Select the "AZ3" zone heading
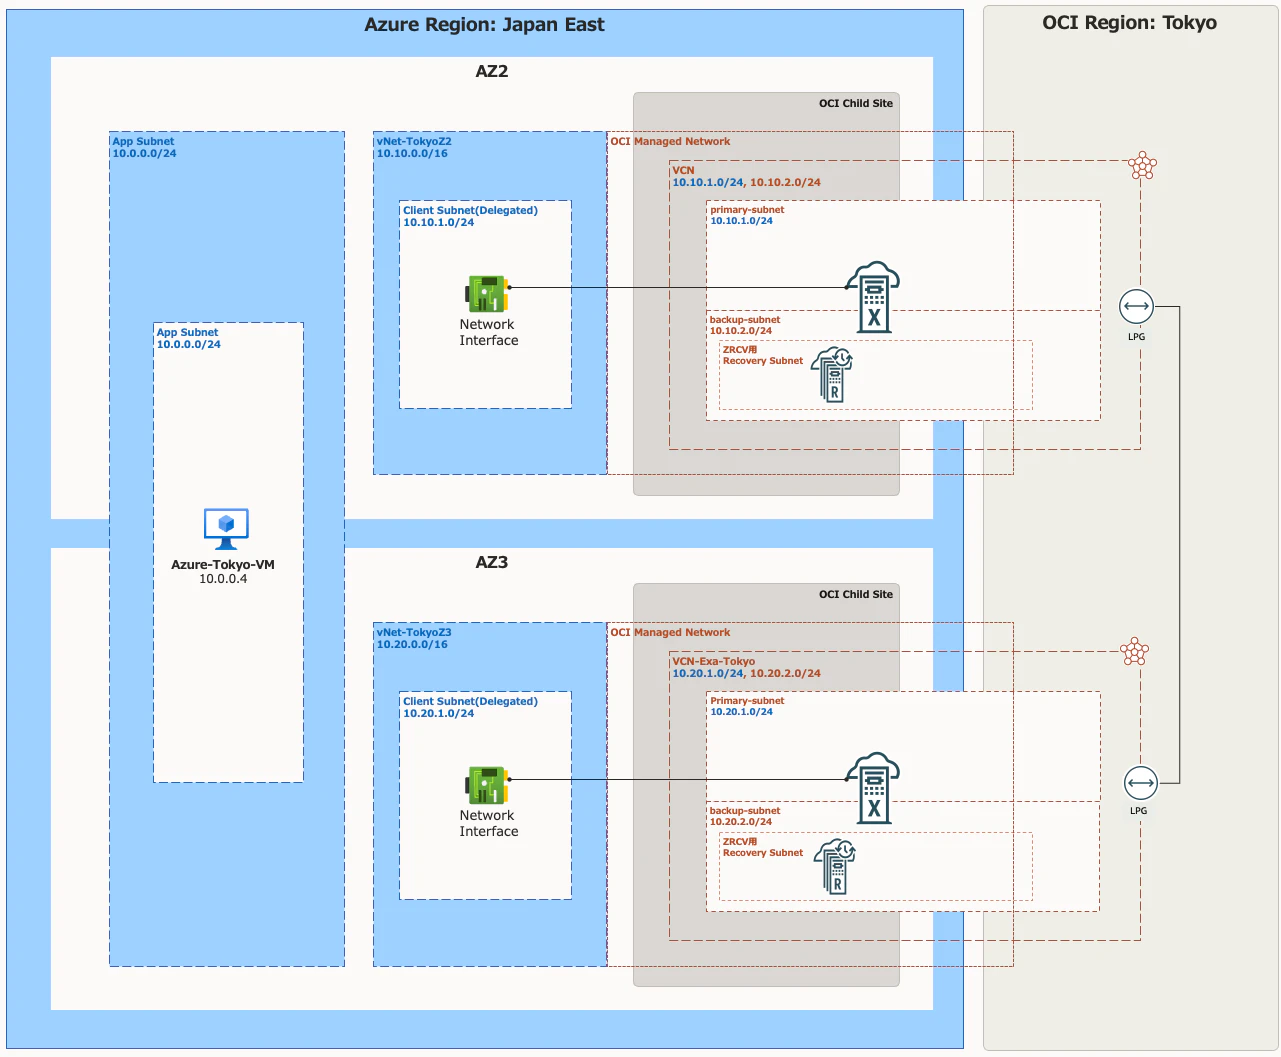 click(x=492, y=562)
